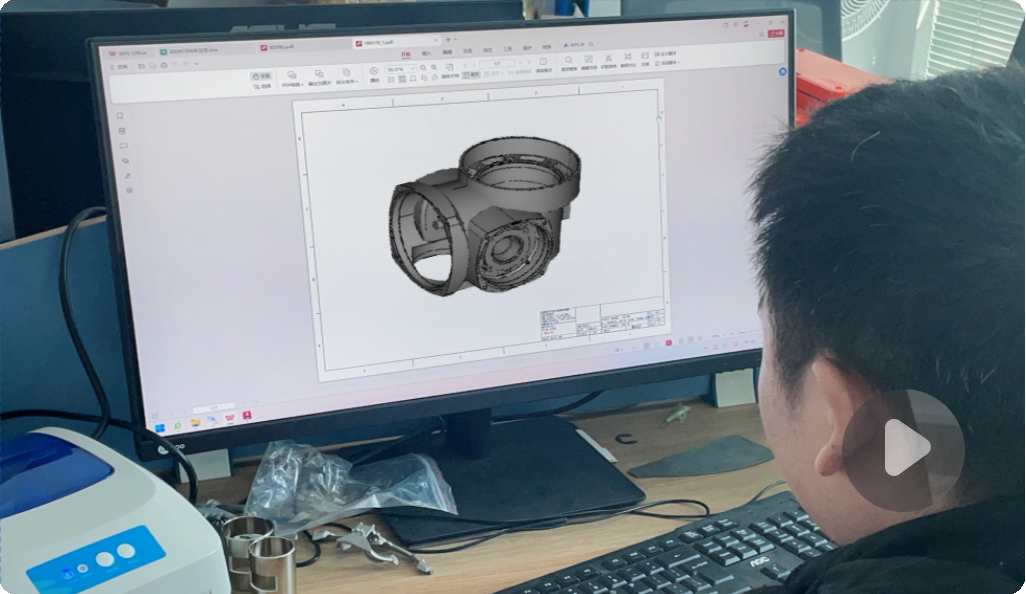Screen dimensions: 1026x594
Task: Click the 旋转文档 rotate document icon
Action: click(x=450, y=71)
